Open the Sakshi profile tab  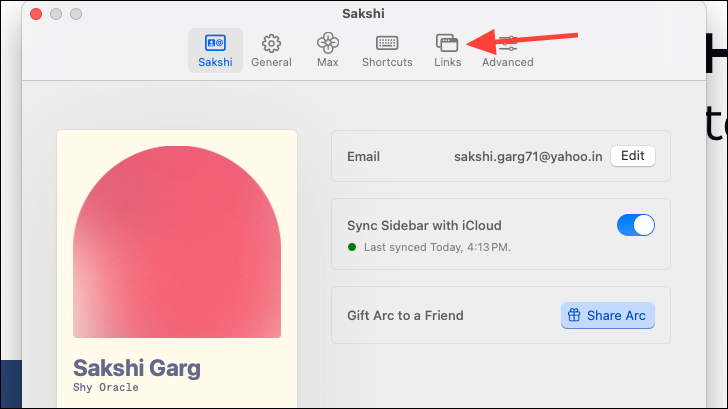tap(215, 51)
